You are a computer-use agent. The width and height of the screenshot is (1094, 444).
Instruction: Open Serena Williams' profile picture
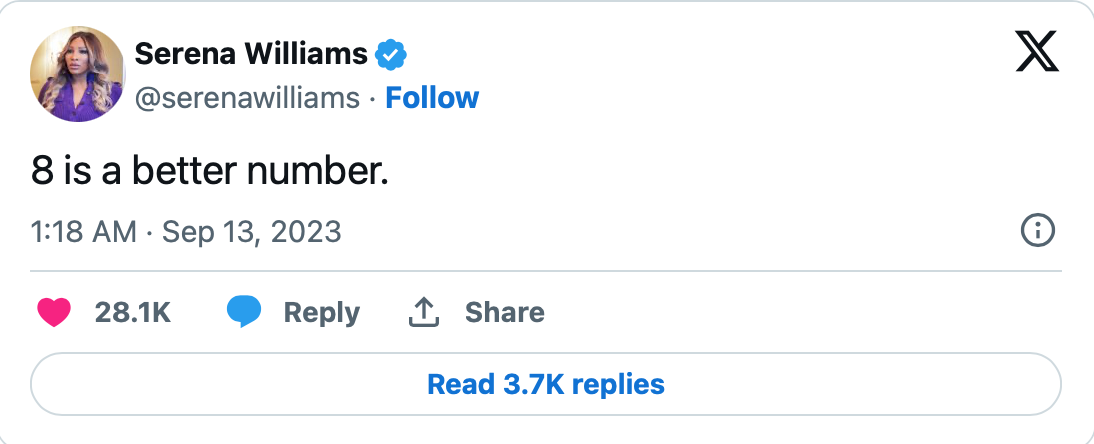(76, 76)
